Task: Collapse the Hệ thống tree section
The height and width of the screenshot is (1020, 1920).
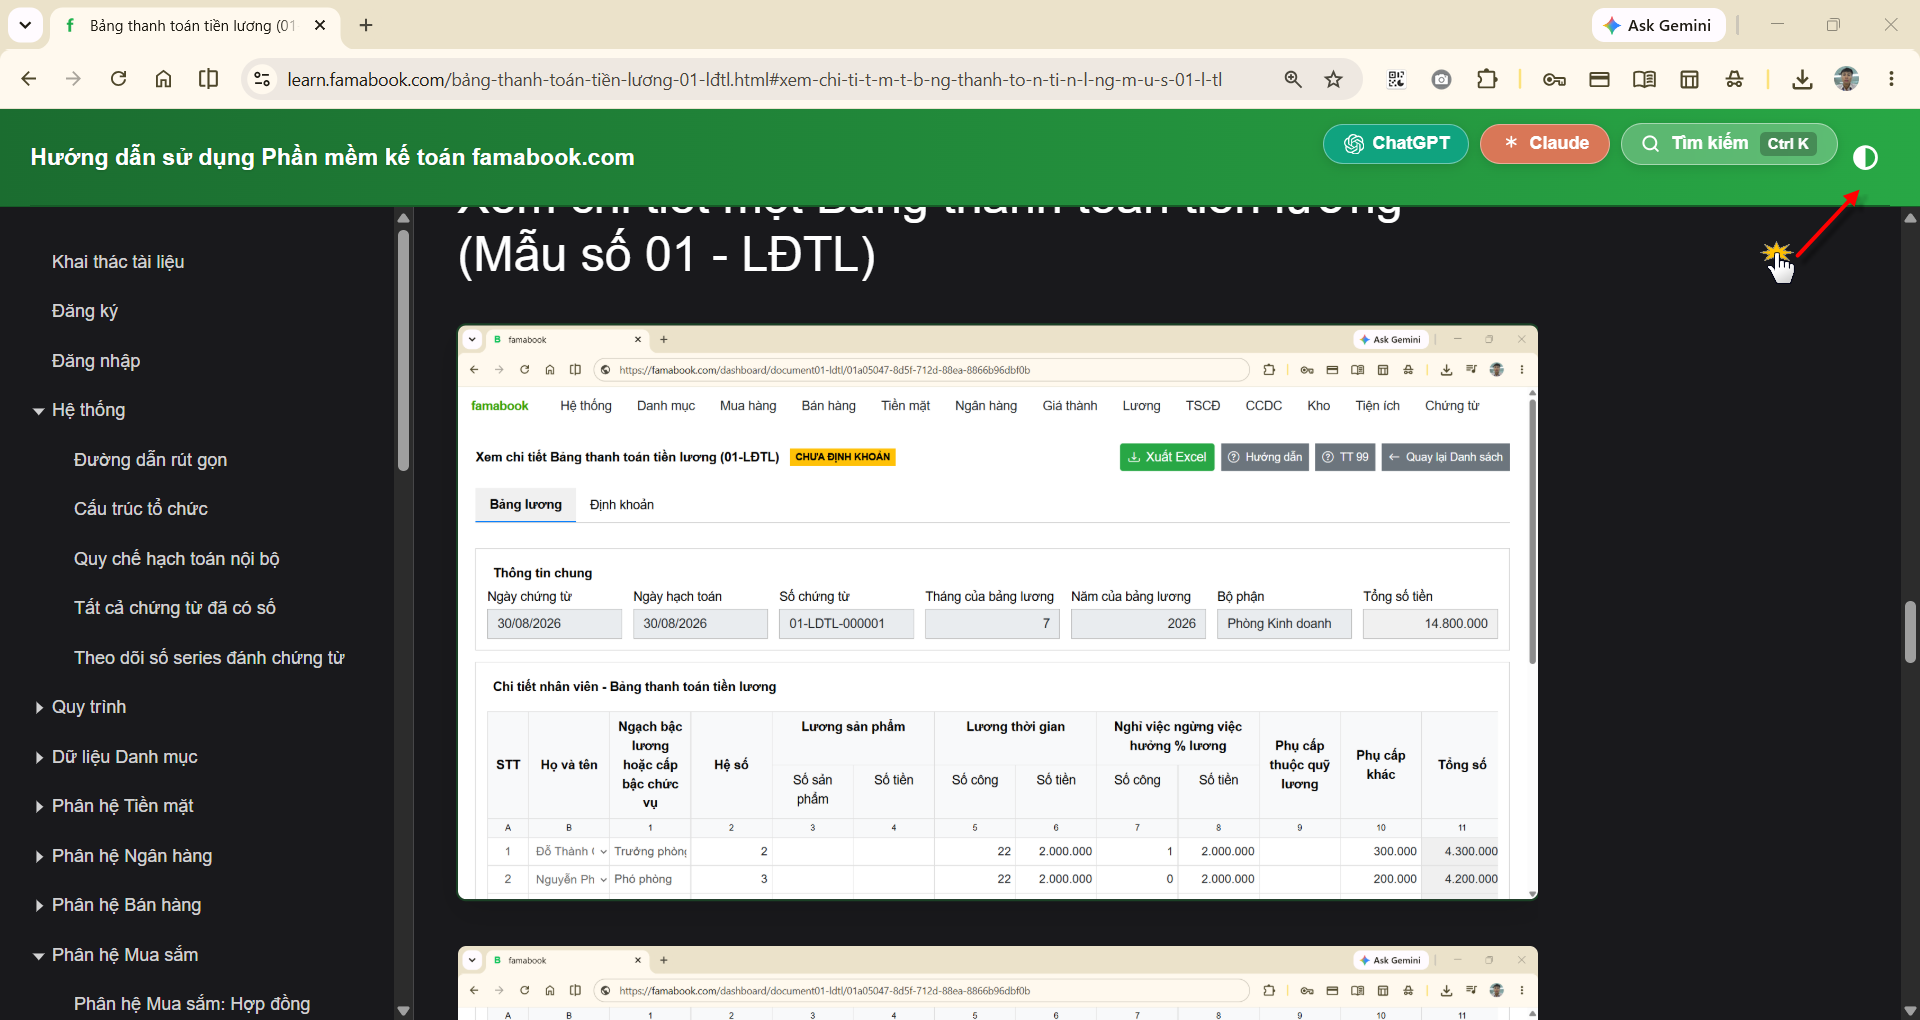Action: pos(38,411)
